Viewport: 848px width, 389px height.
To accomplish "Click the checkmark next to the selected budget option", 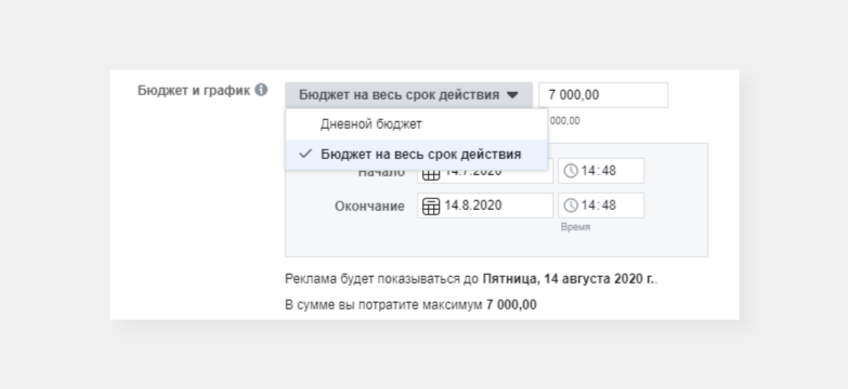I will (x=306, y=154).
